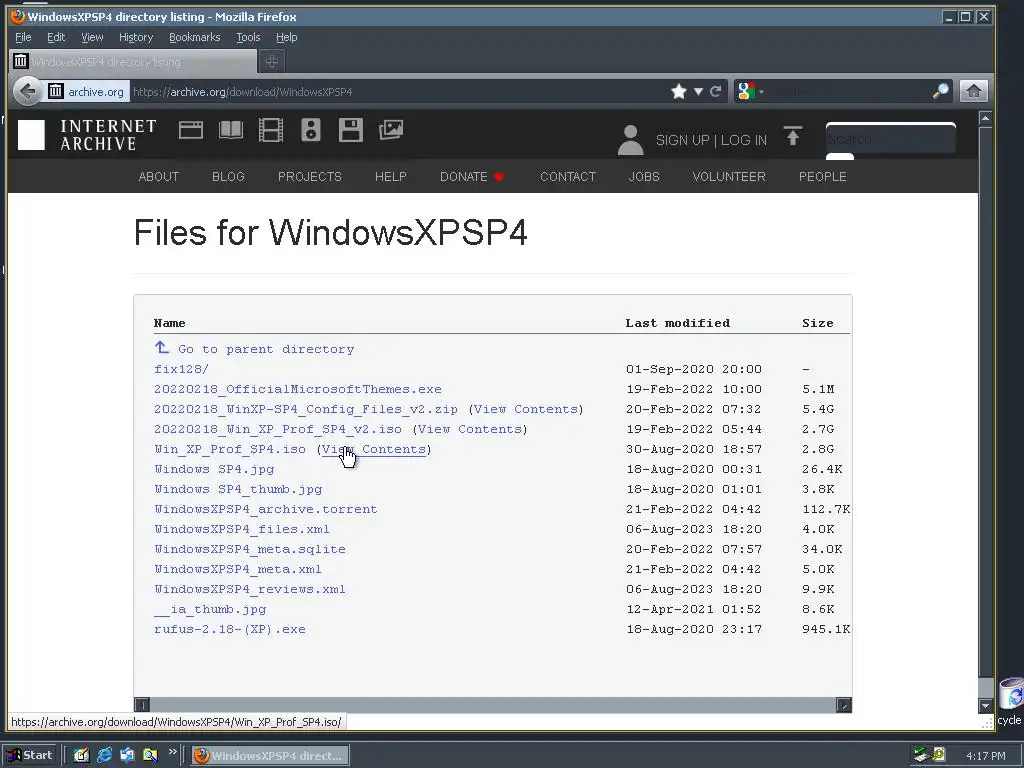Open the CONTACT navigation link

tap(568, 176)
